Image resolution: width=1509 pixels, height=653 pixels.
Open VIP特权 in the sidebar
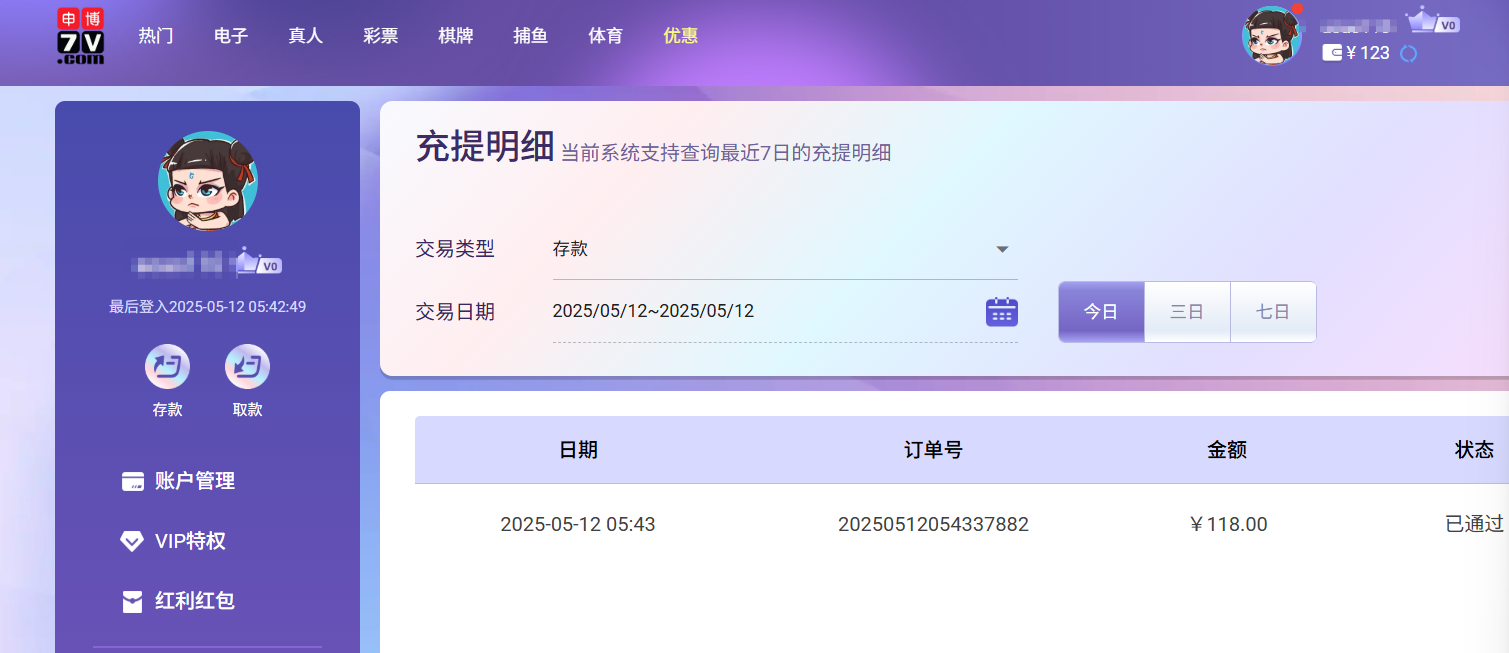tap(190, 541)
